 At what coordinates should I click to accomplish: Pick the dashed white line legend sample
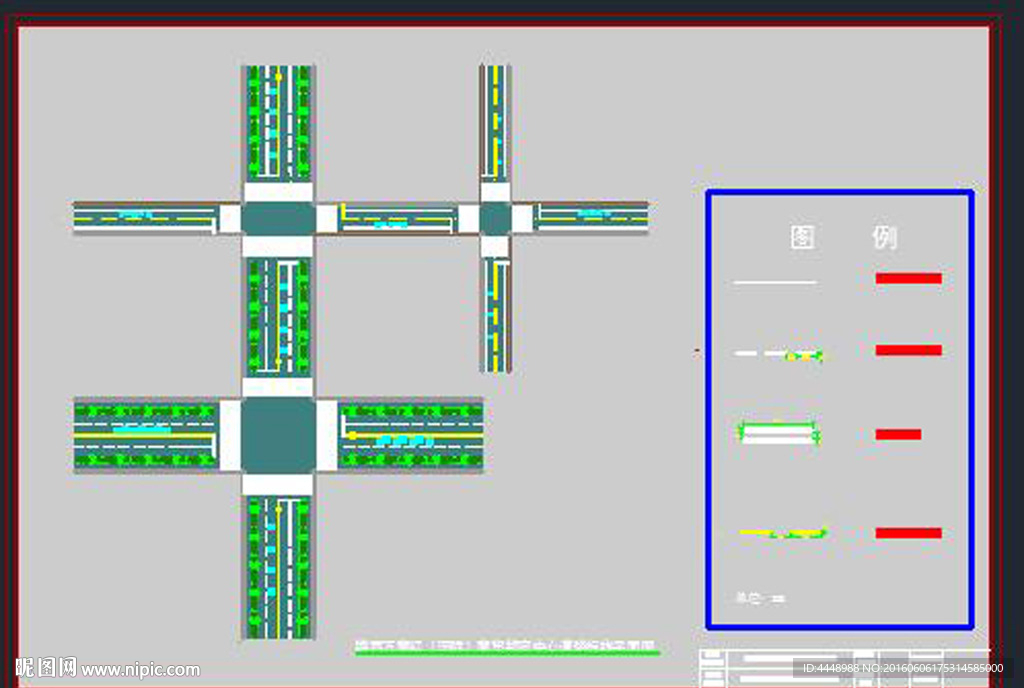(778, 354)
